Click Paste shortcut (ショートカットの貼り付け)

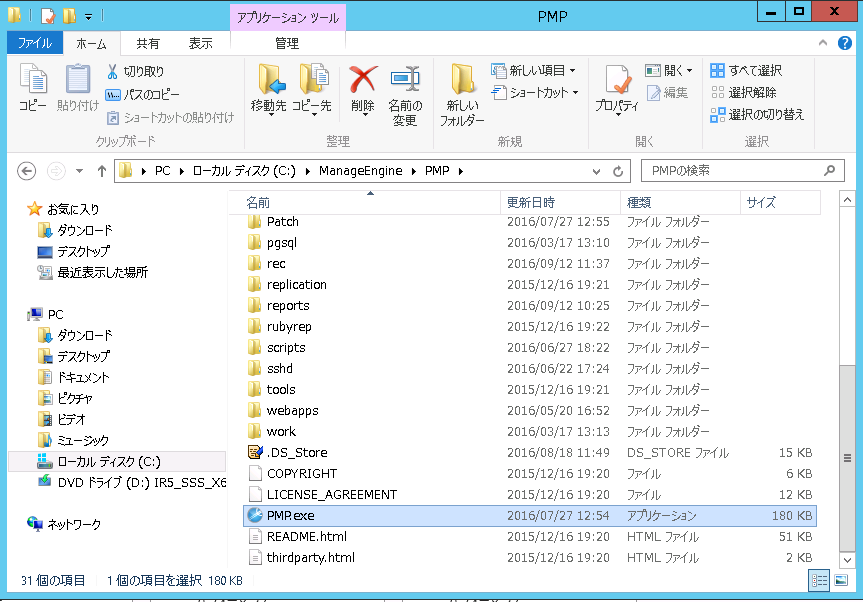pos(170,118)
